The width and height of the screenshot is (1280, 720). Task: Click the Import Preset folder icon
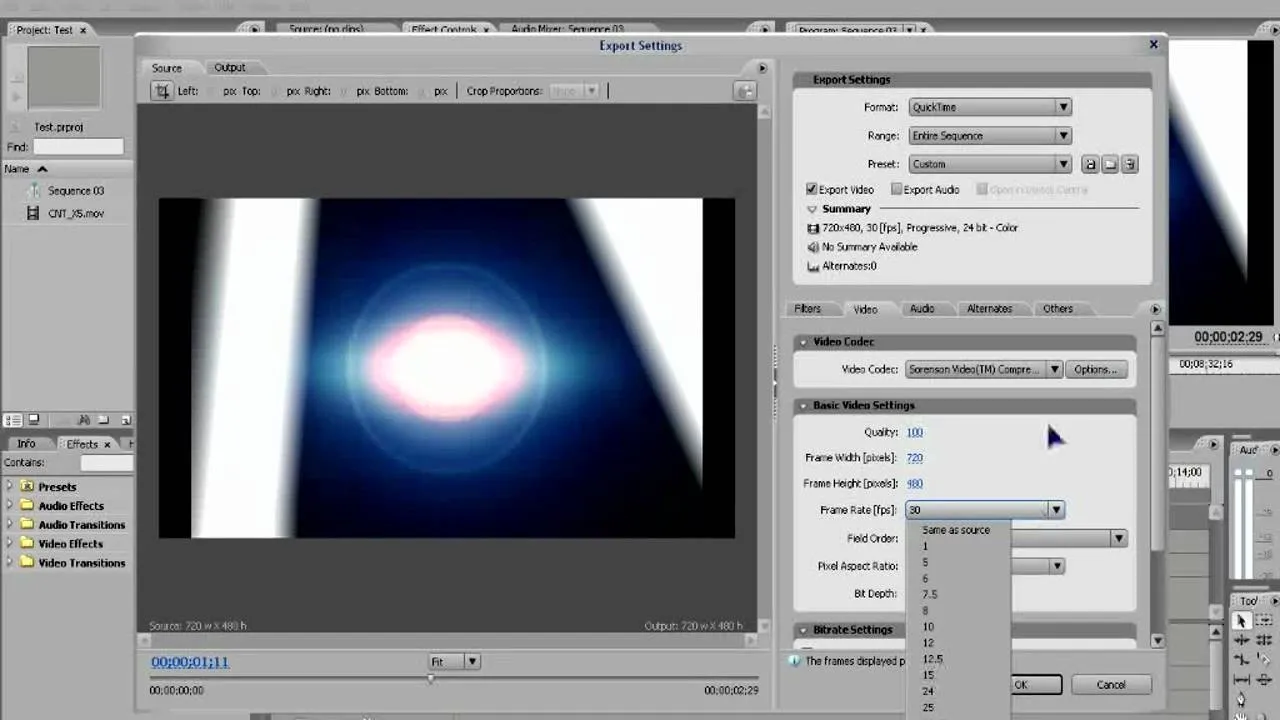pos(1110,164)
